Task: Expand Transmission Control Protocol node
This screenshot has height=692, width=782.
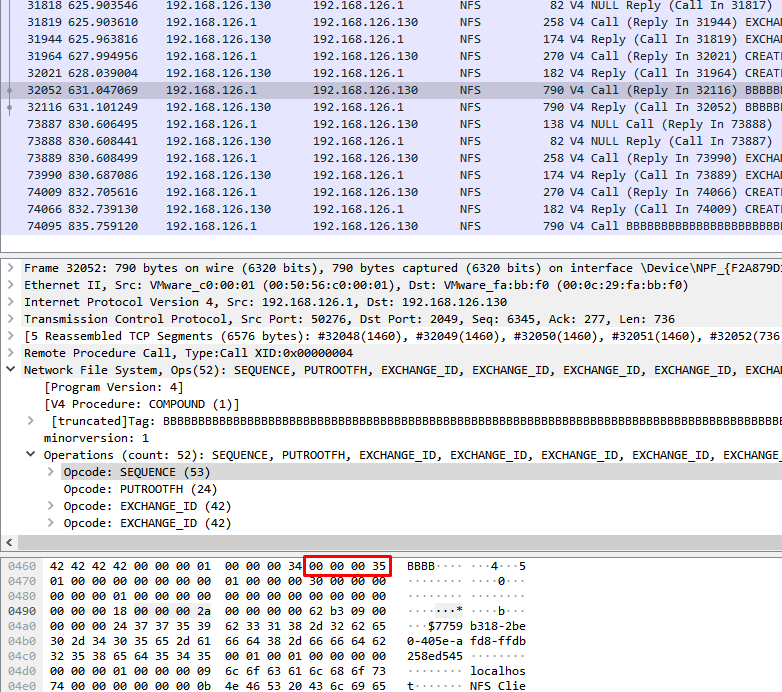Action: (10, 319)
